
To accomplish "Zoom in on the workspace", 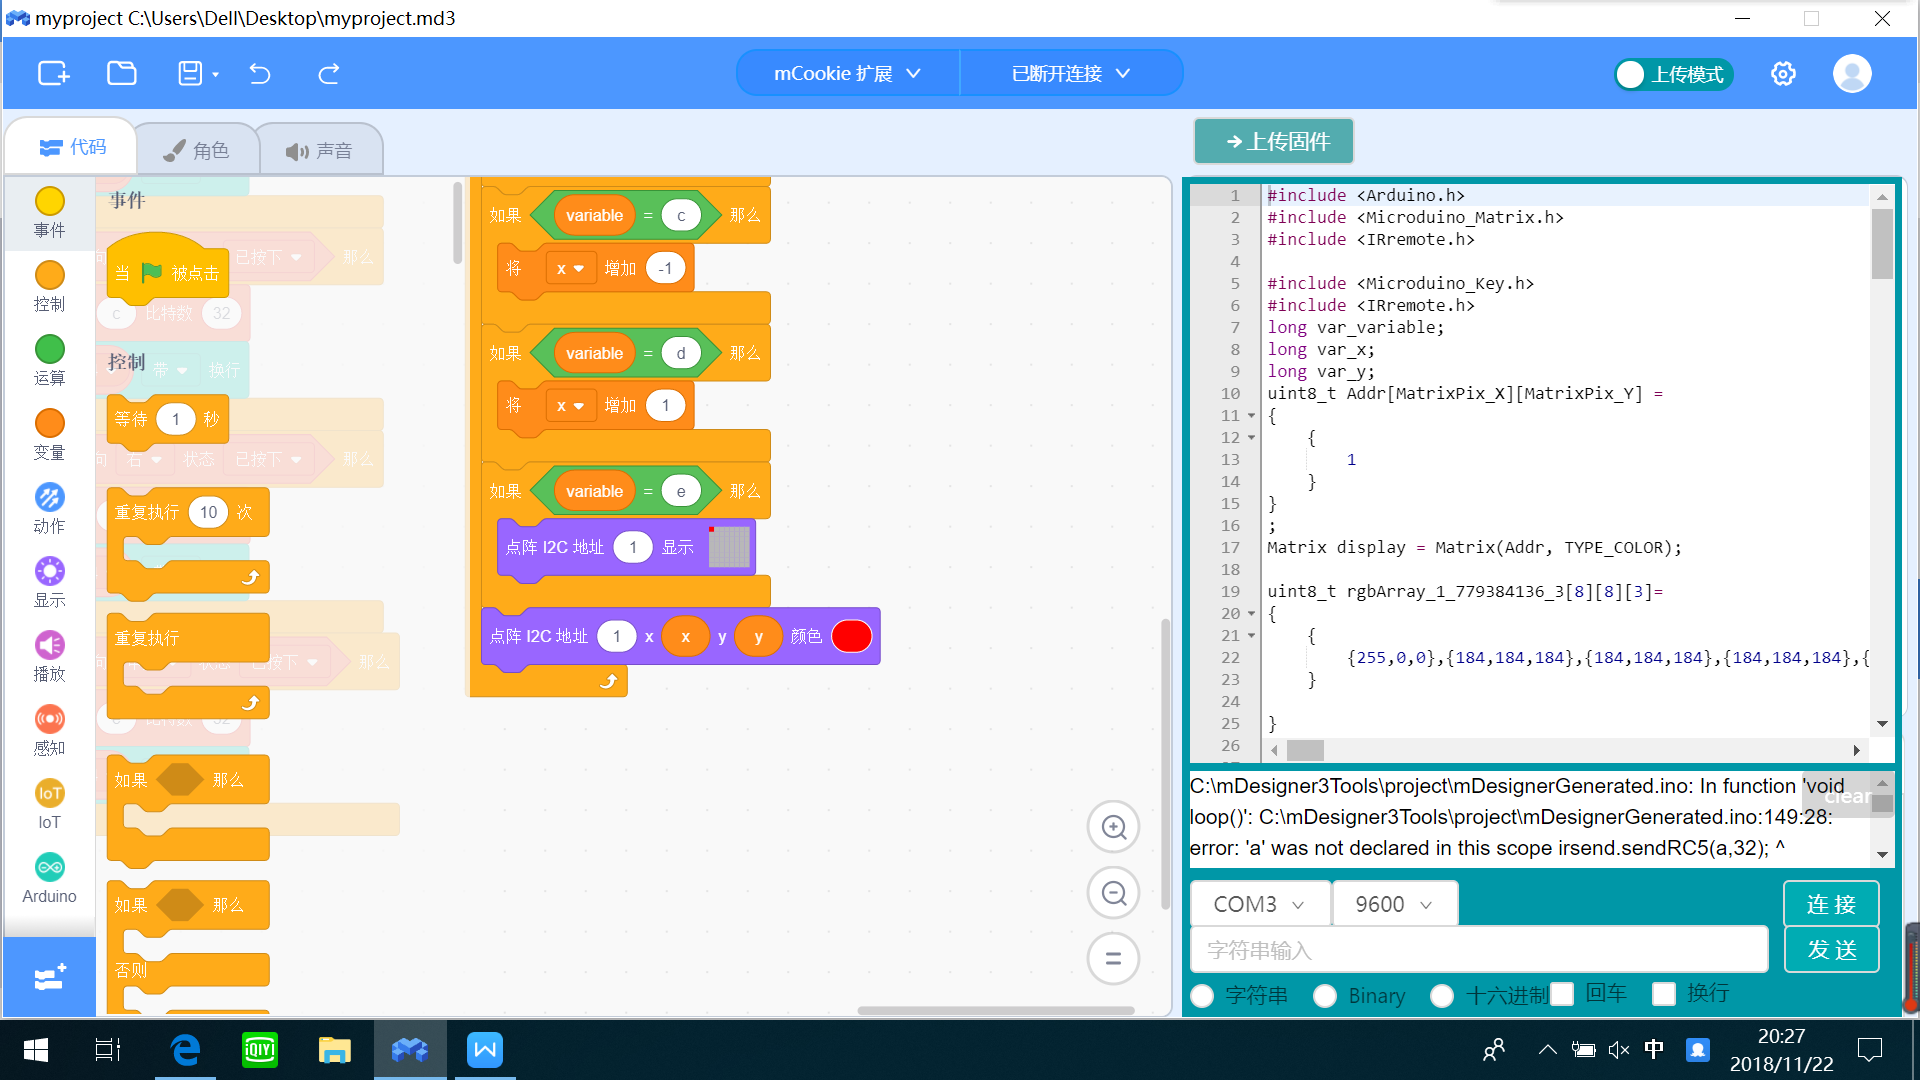I will tap(1113, 827).
